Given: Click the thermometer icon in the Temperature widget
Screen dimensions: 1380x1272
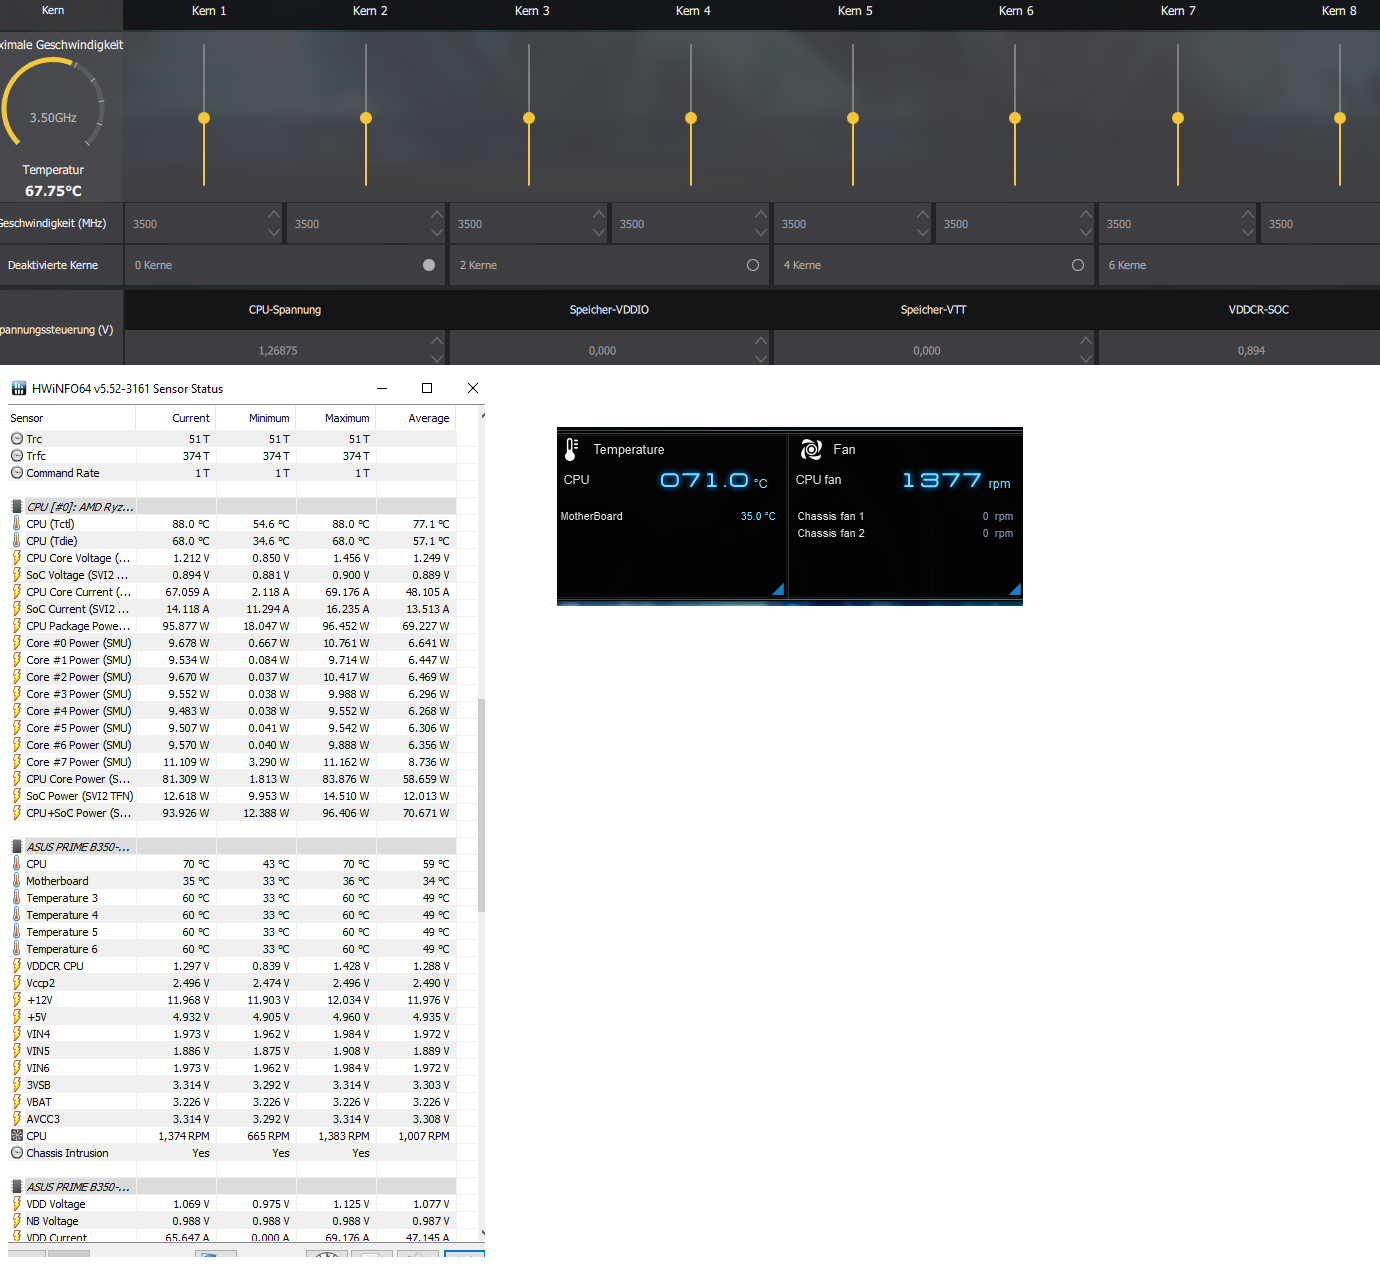Looking at the screenshot, I should [x=571, y=450].
